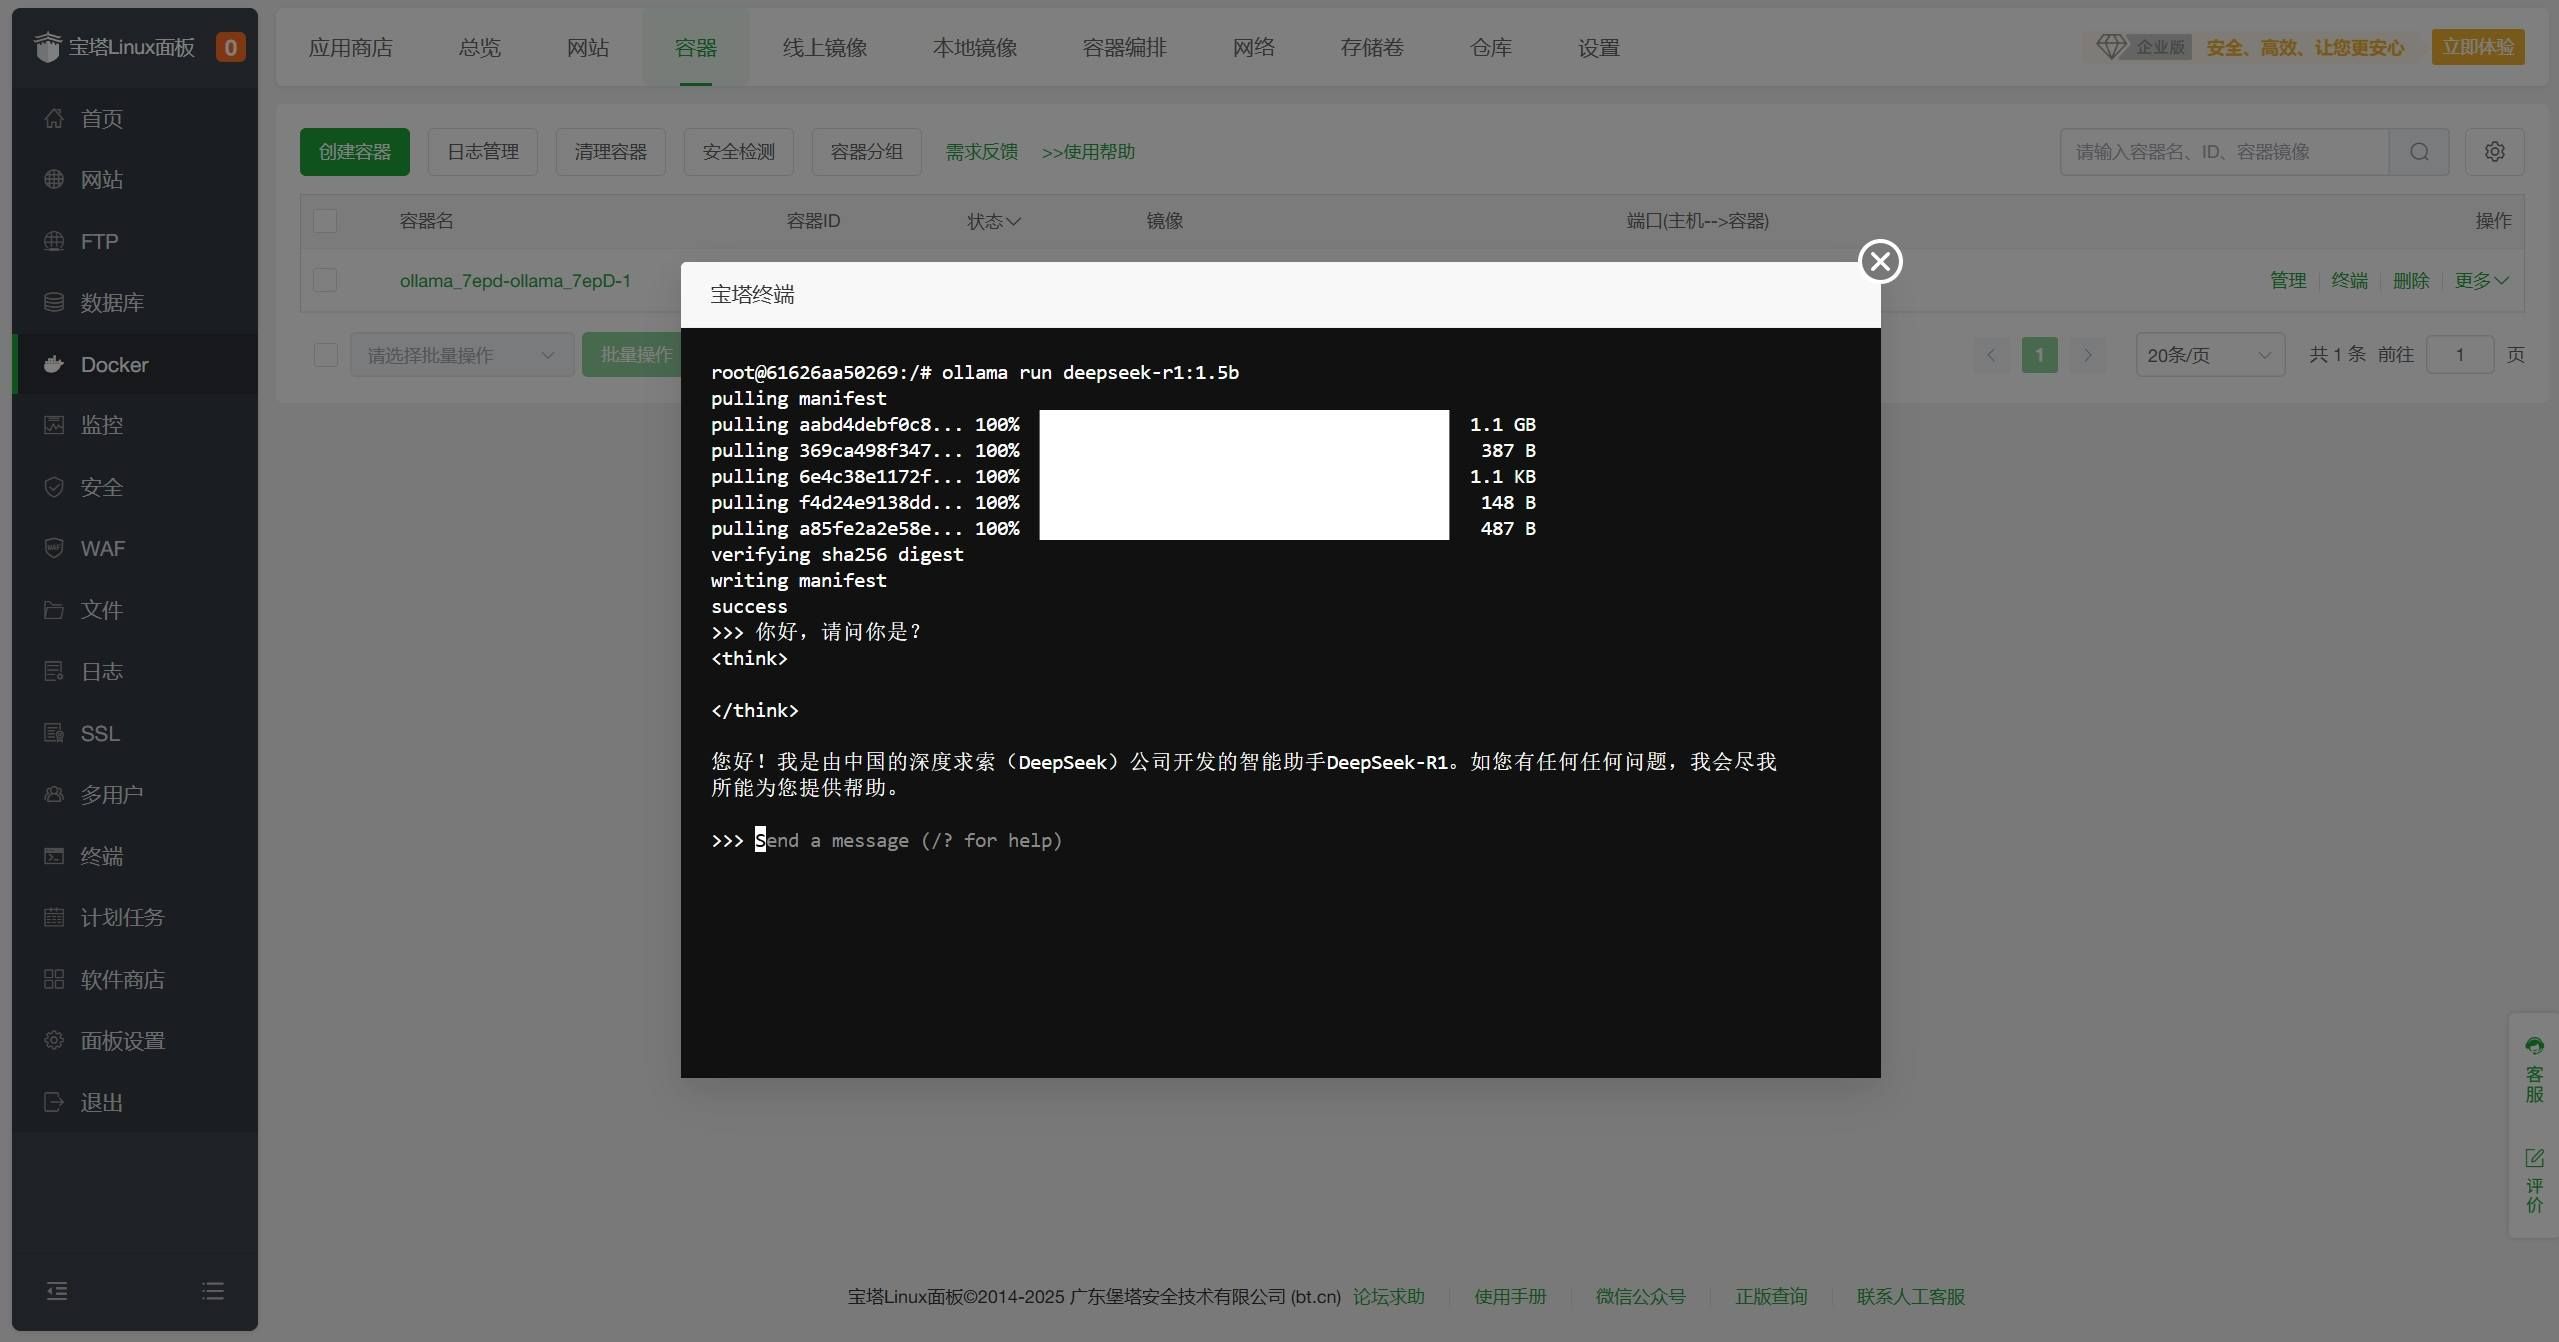2559x1342 pixels.
Task: Collapse sidebar via bottom-left icon
Action: point(57,1291)
